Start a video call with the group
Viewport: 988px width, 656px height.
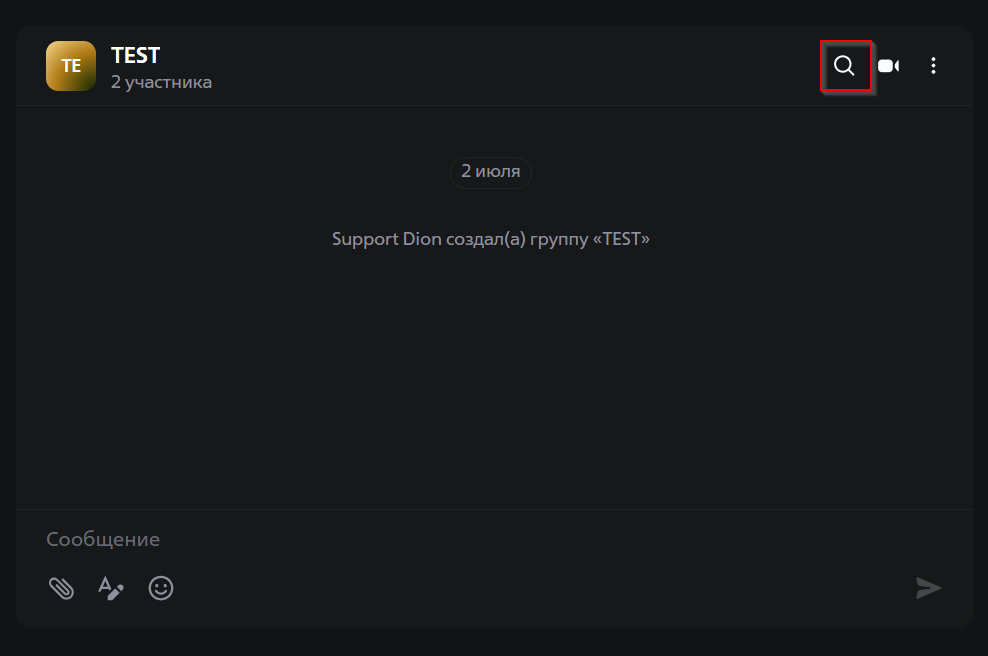coord(888,66)
